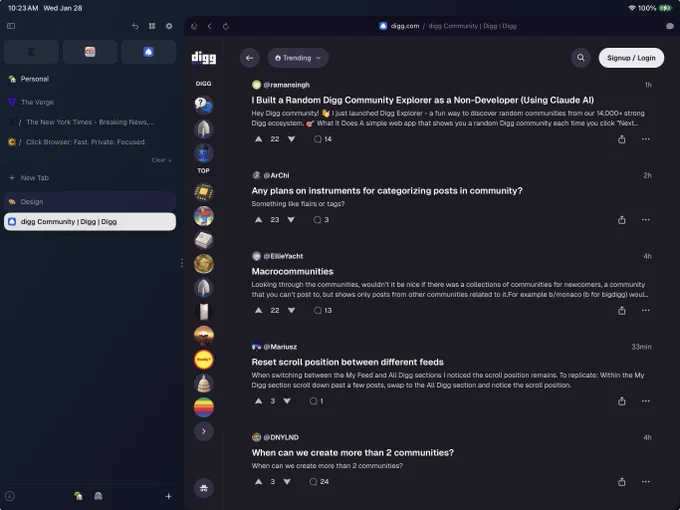
Task: Open the computer chip community icon
Action: [204, 192]
